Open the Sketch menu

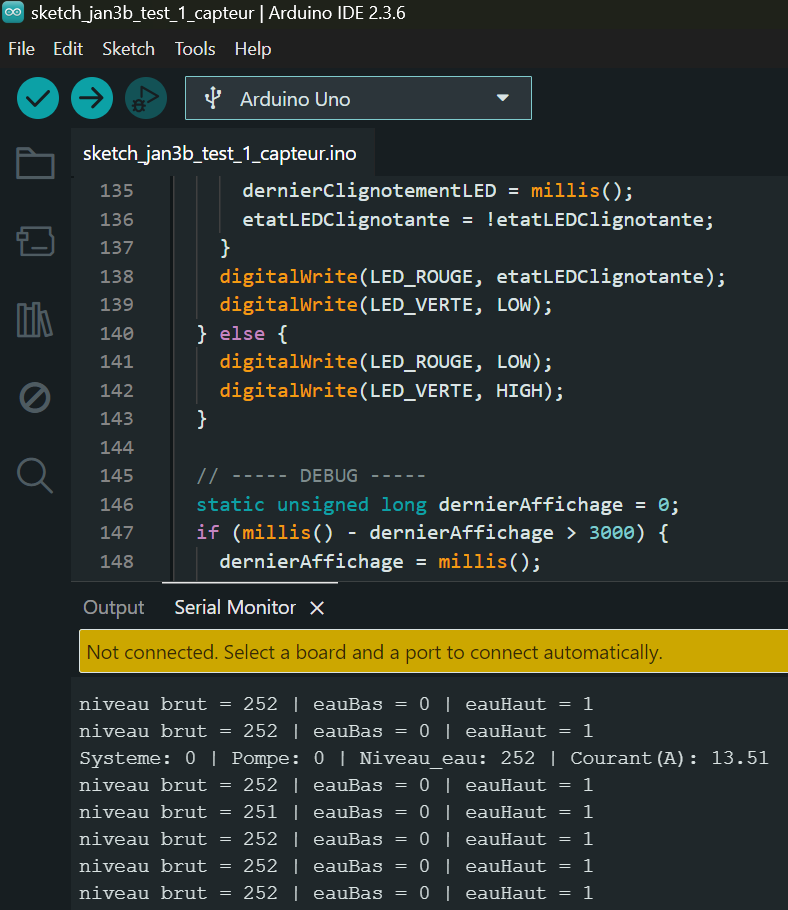tap(128, 49)
